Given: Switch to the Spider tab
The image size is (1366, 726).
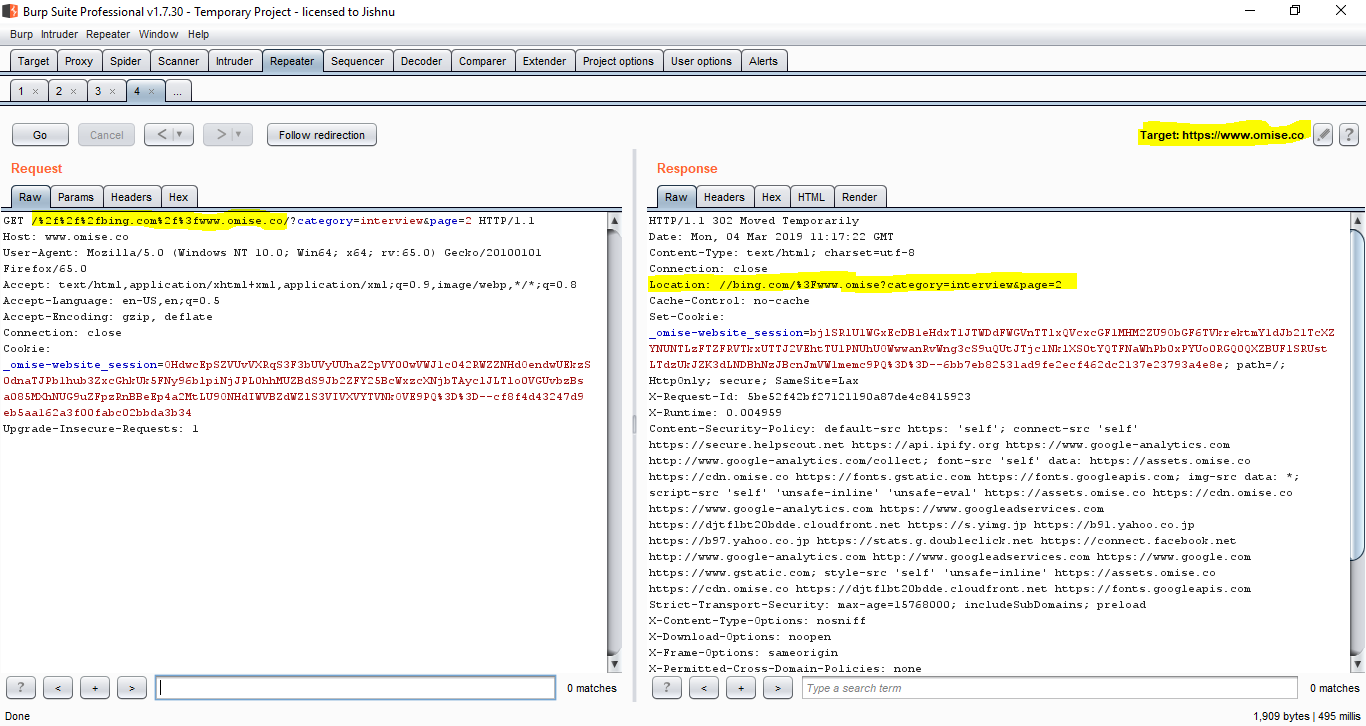Looking at the screenshot, I should point(125,61).
